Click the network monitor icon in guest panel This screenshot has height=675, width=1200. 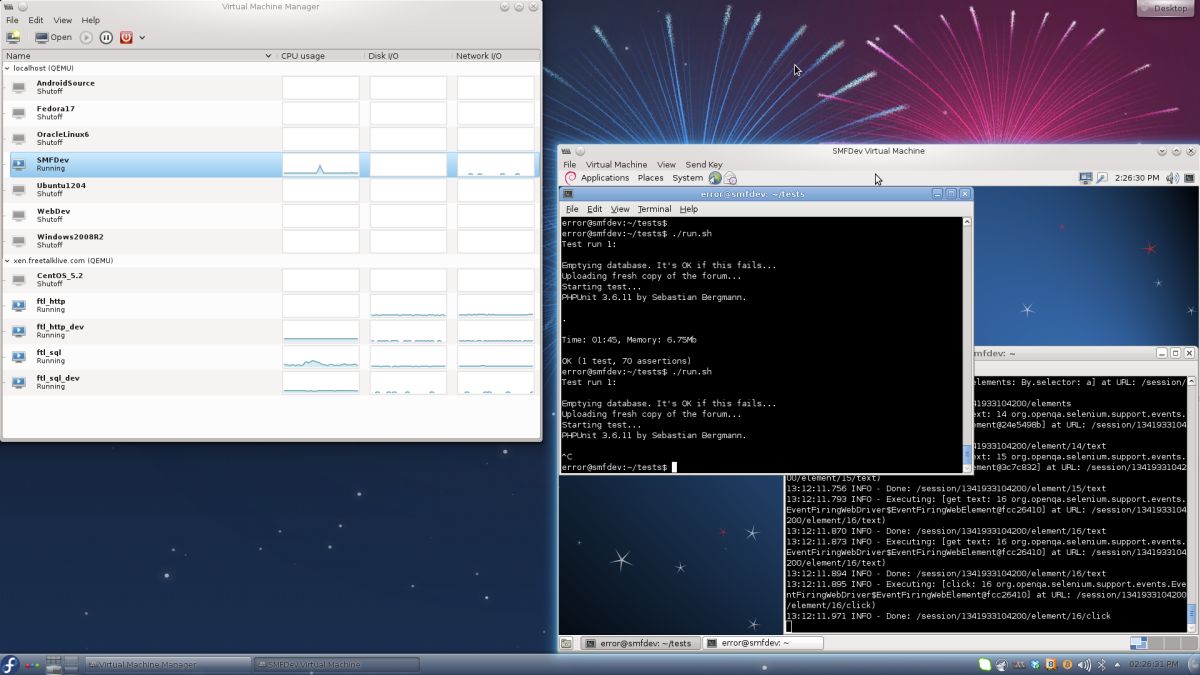coord(1086,178)
